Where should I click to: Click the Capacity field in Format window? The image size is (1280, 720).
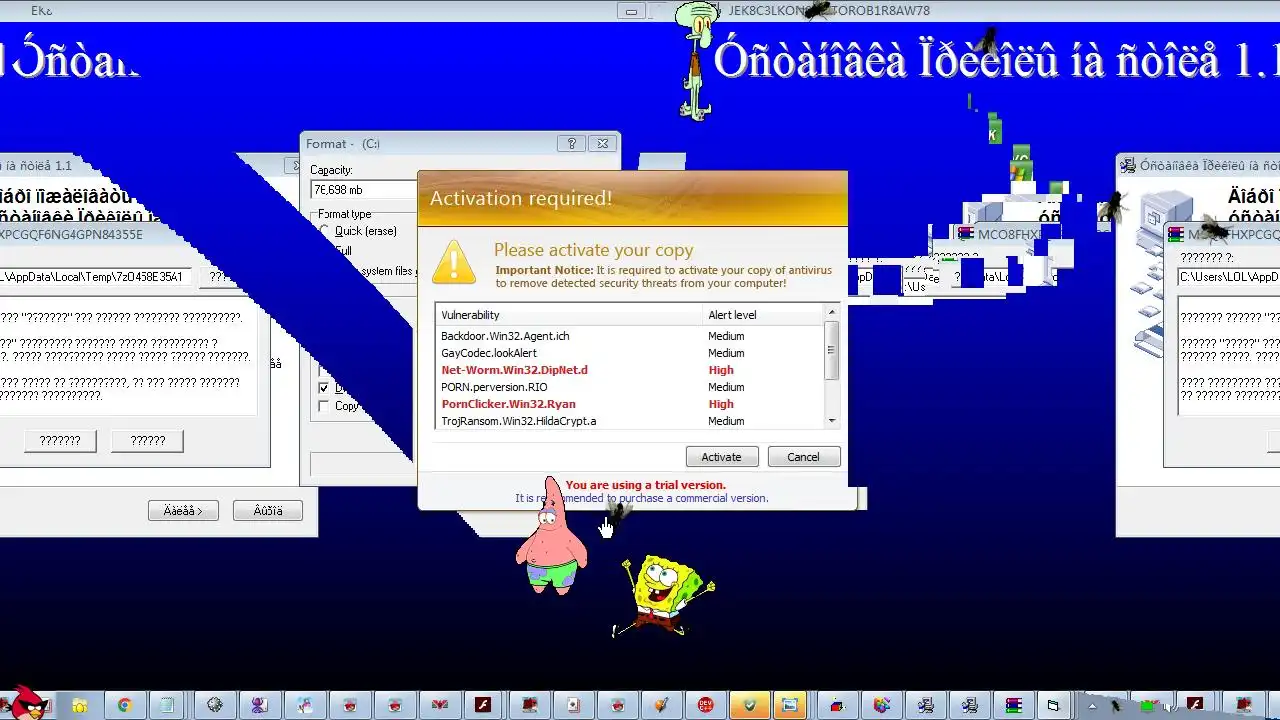click(363, 189)
